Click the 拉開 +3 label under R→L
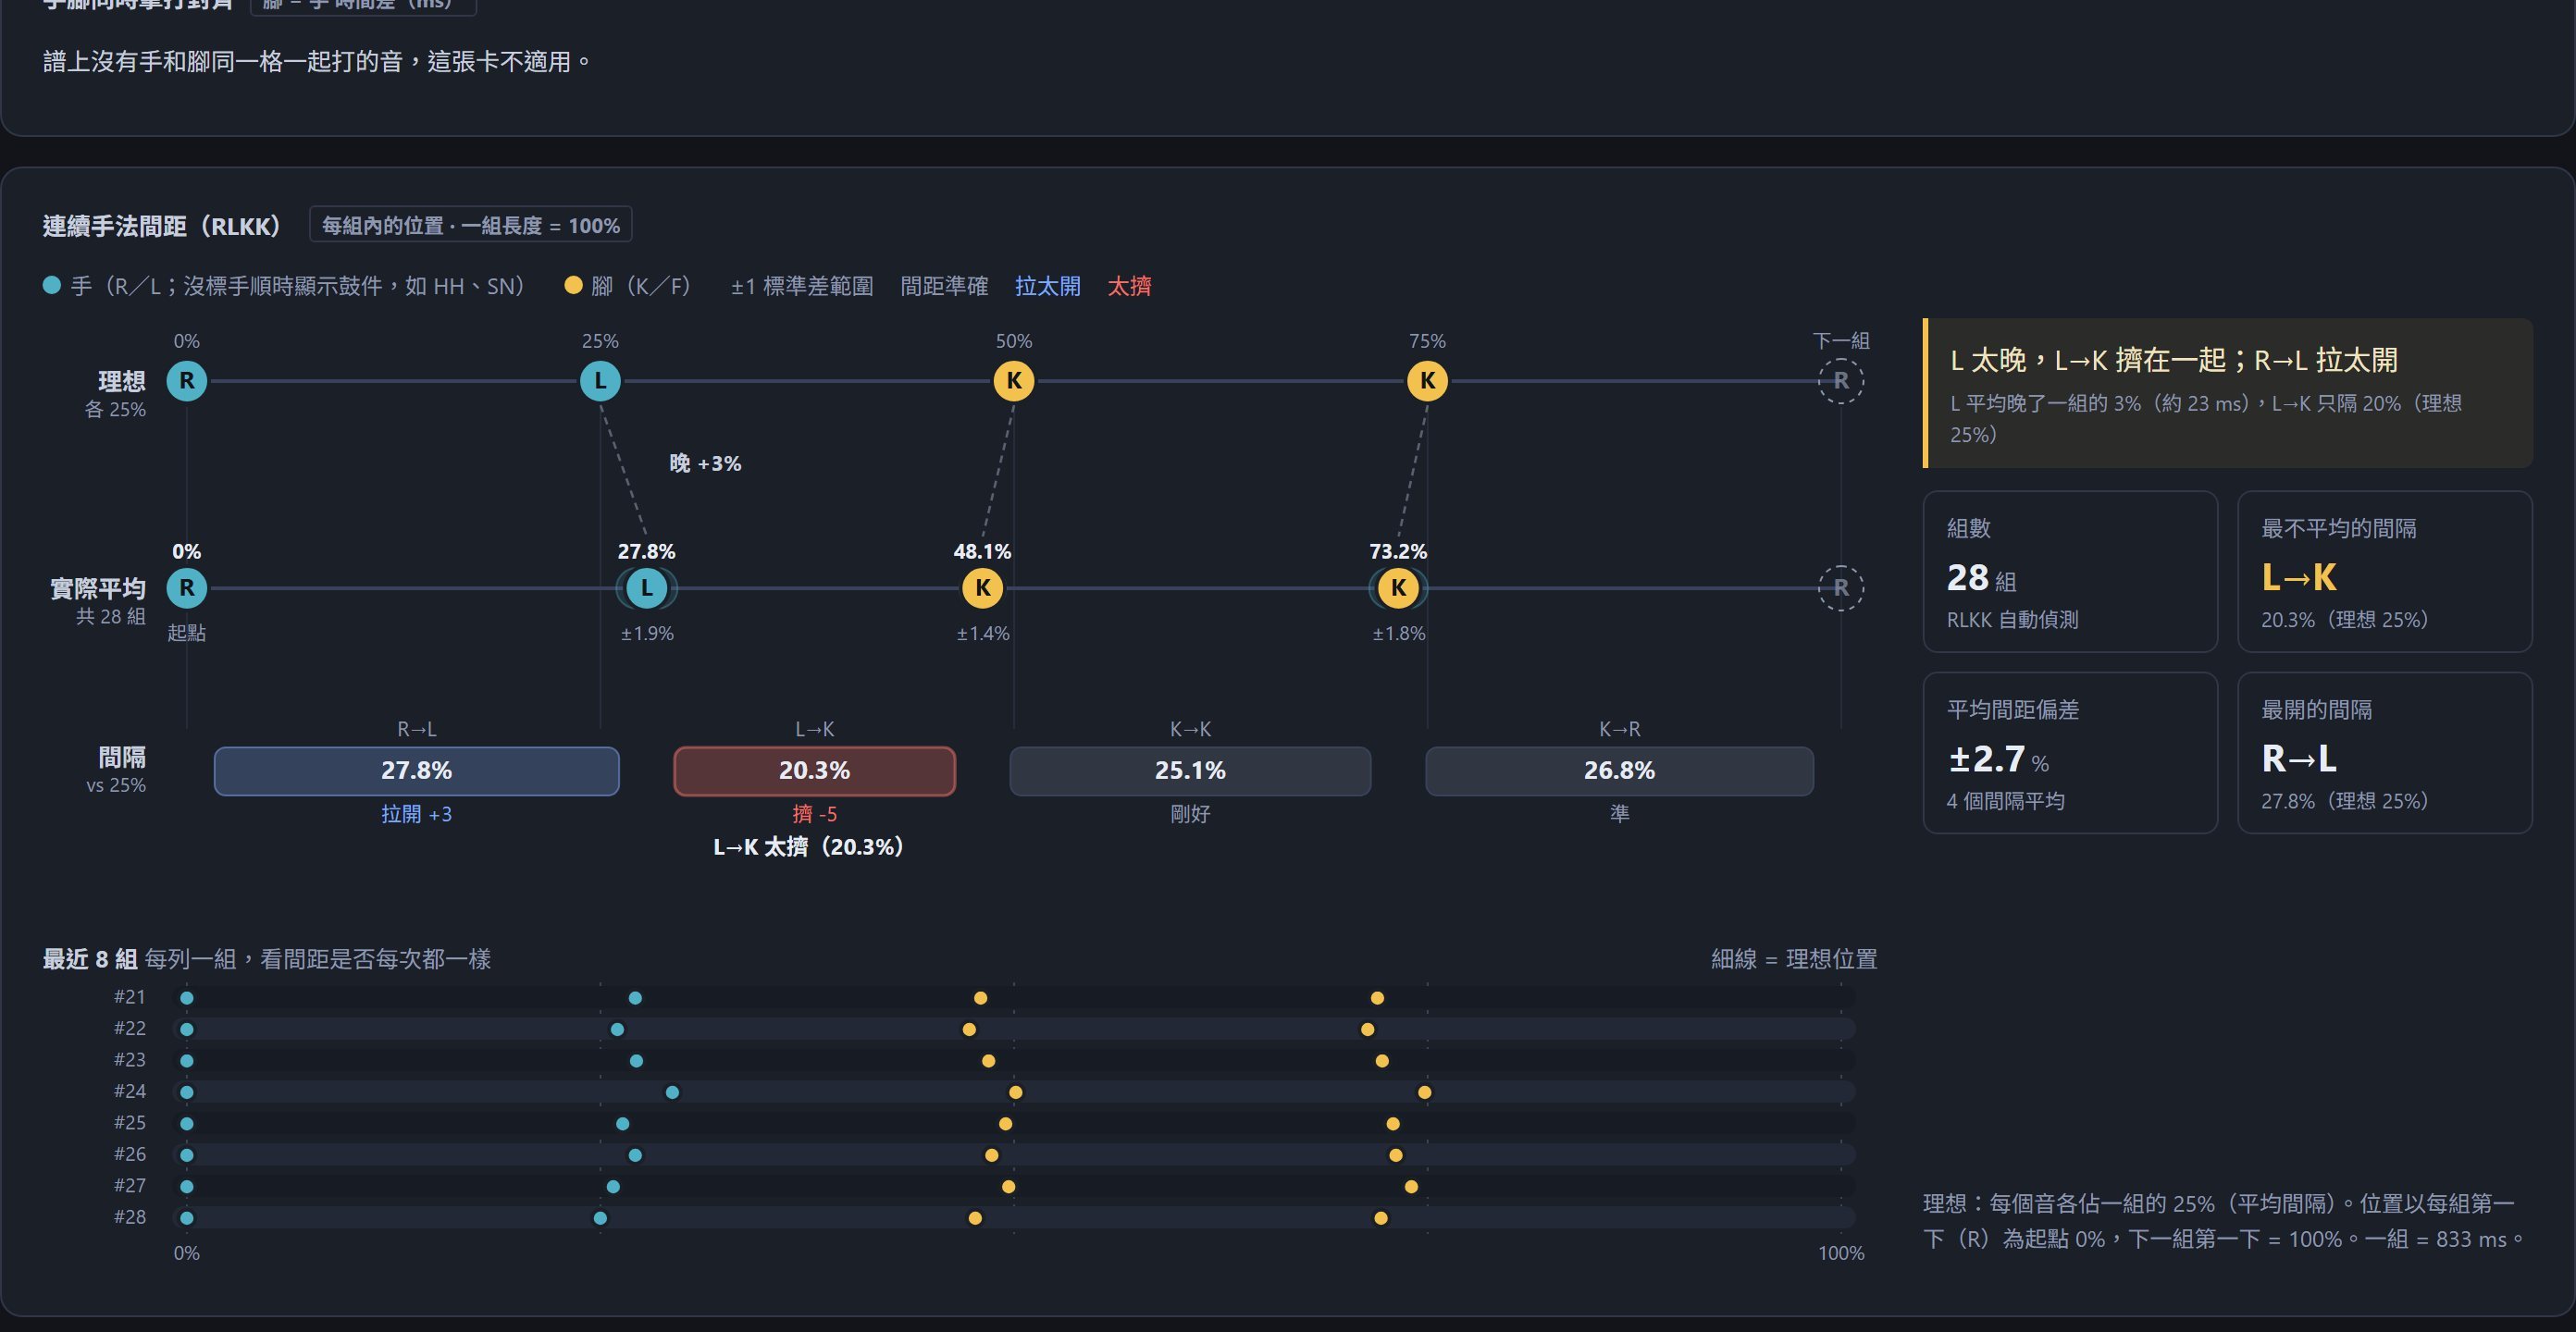Image resolution: width=2576 pixels, height=1332 pixels. tap(417, 814)
